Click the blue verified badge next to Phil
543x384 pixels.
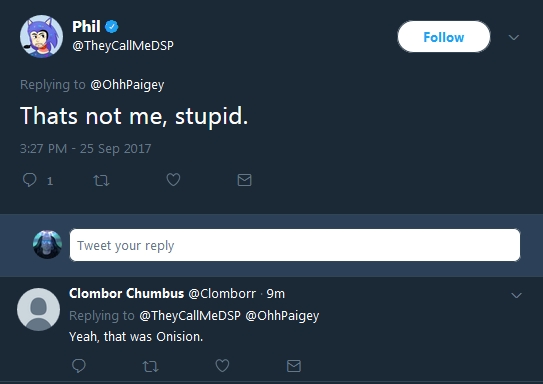pyautogui.click(x=112, y=27)
